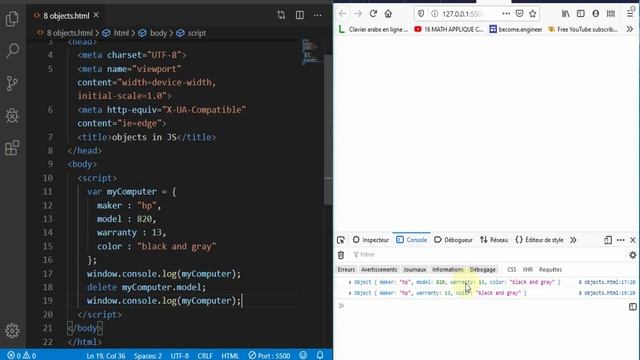This screenshot has height=360, width=640.
Task: Open the Explorer view in activity bar
Action: click(x=12, y=19)
